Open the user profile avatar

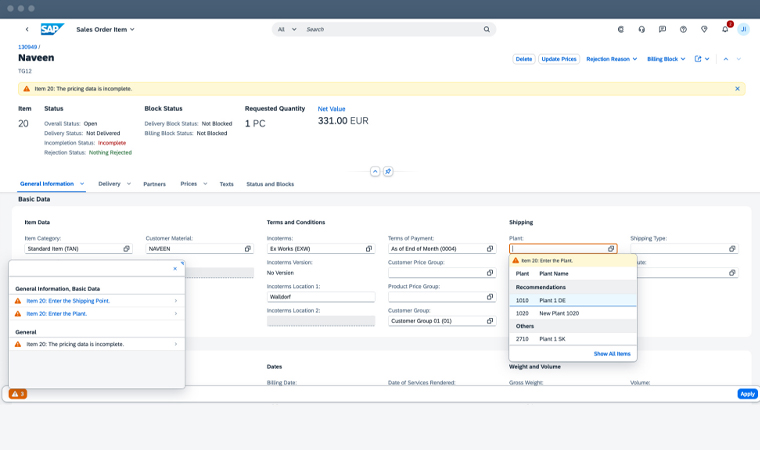(743, 29)
